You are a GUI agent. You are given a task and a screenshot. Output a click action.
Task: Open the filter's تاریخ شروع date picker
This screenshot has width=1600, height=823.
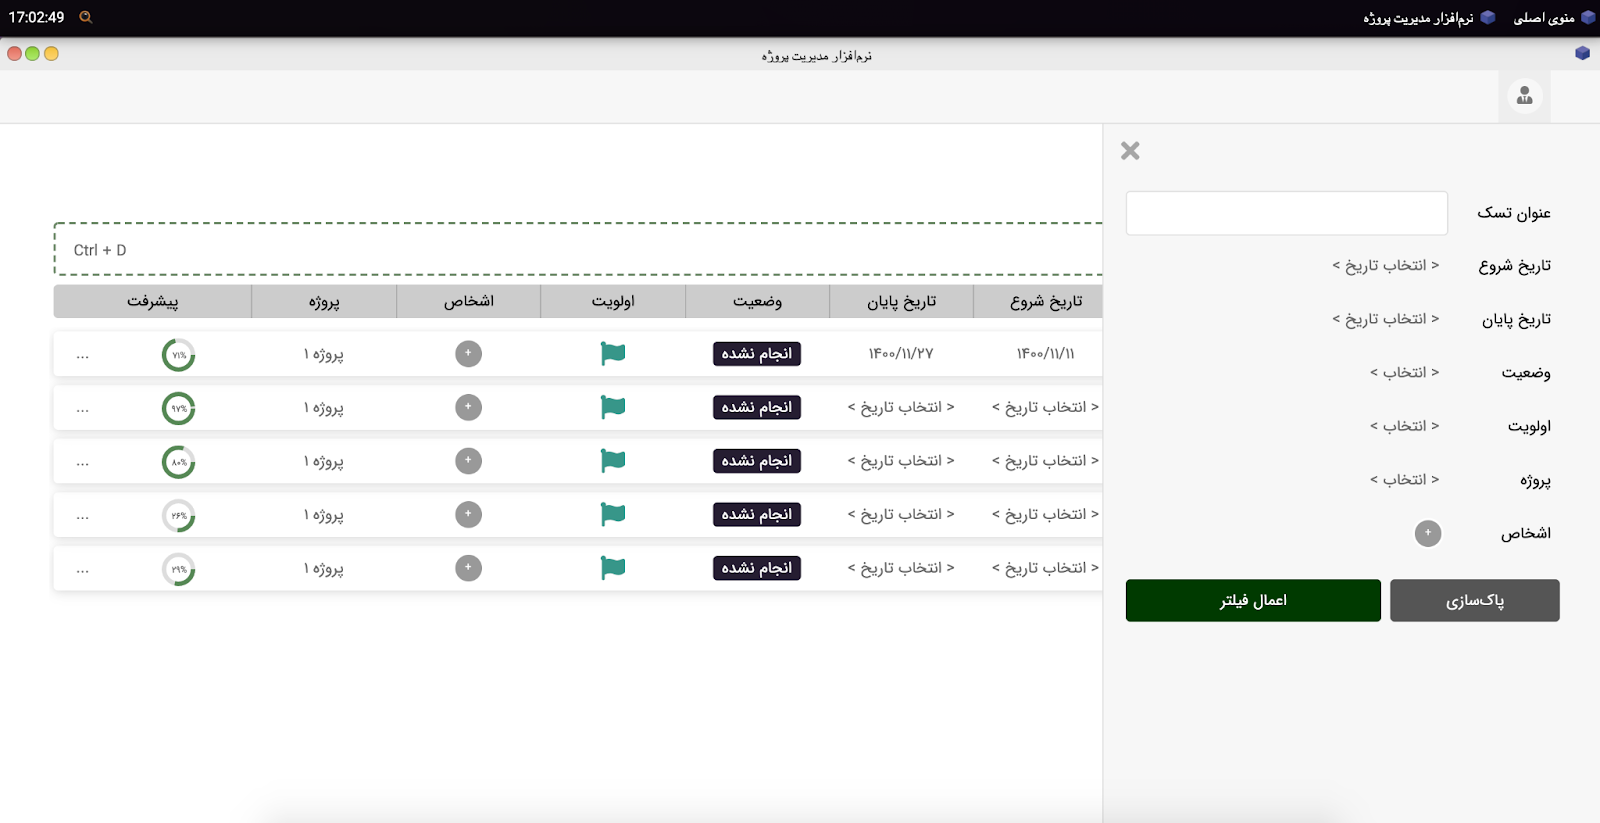click(x=1385, y=265)
